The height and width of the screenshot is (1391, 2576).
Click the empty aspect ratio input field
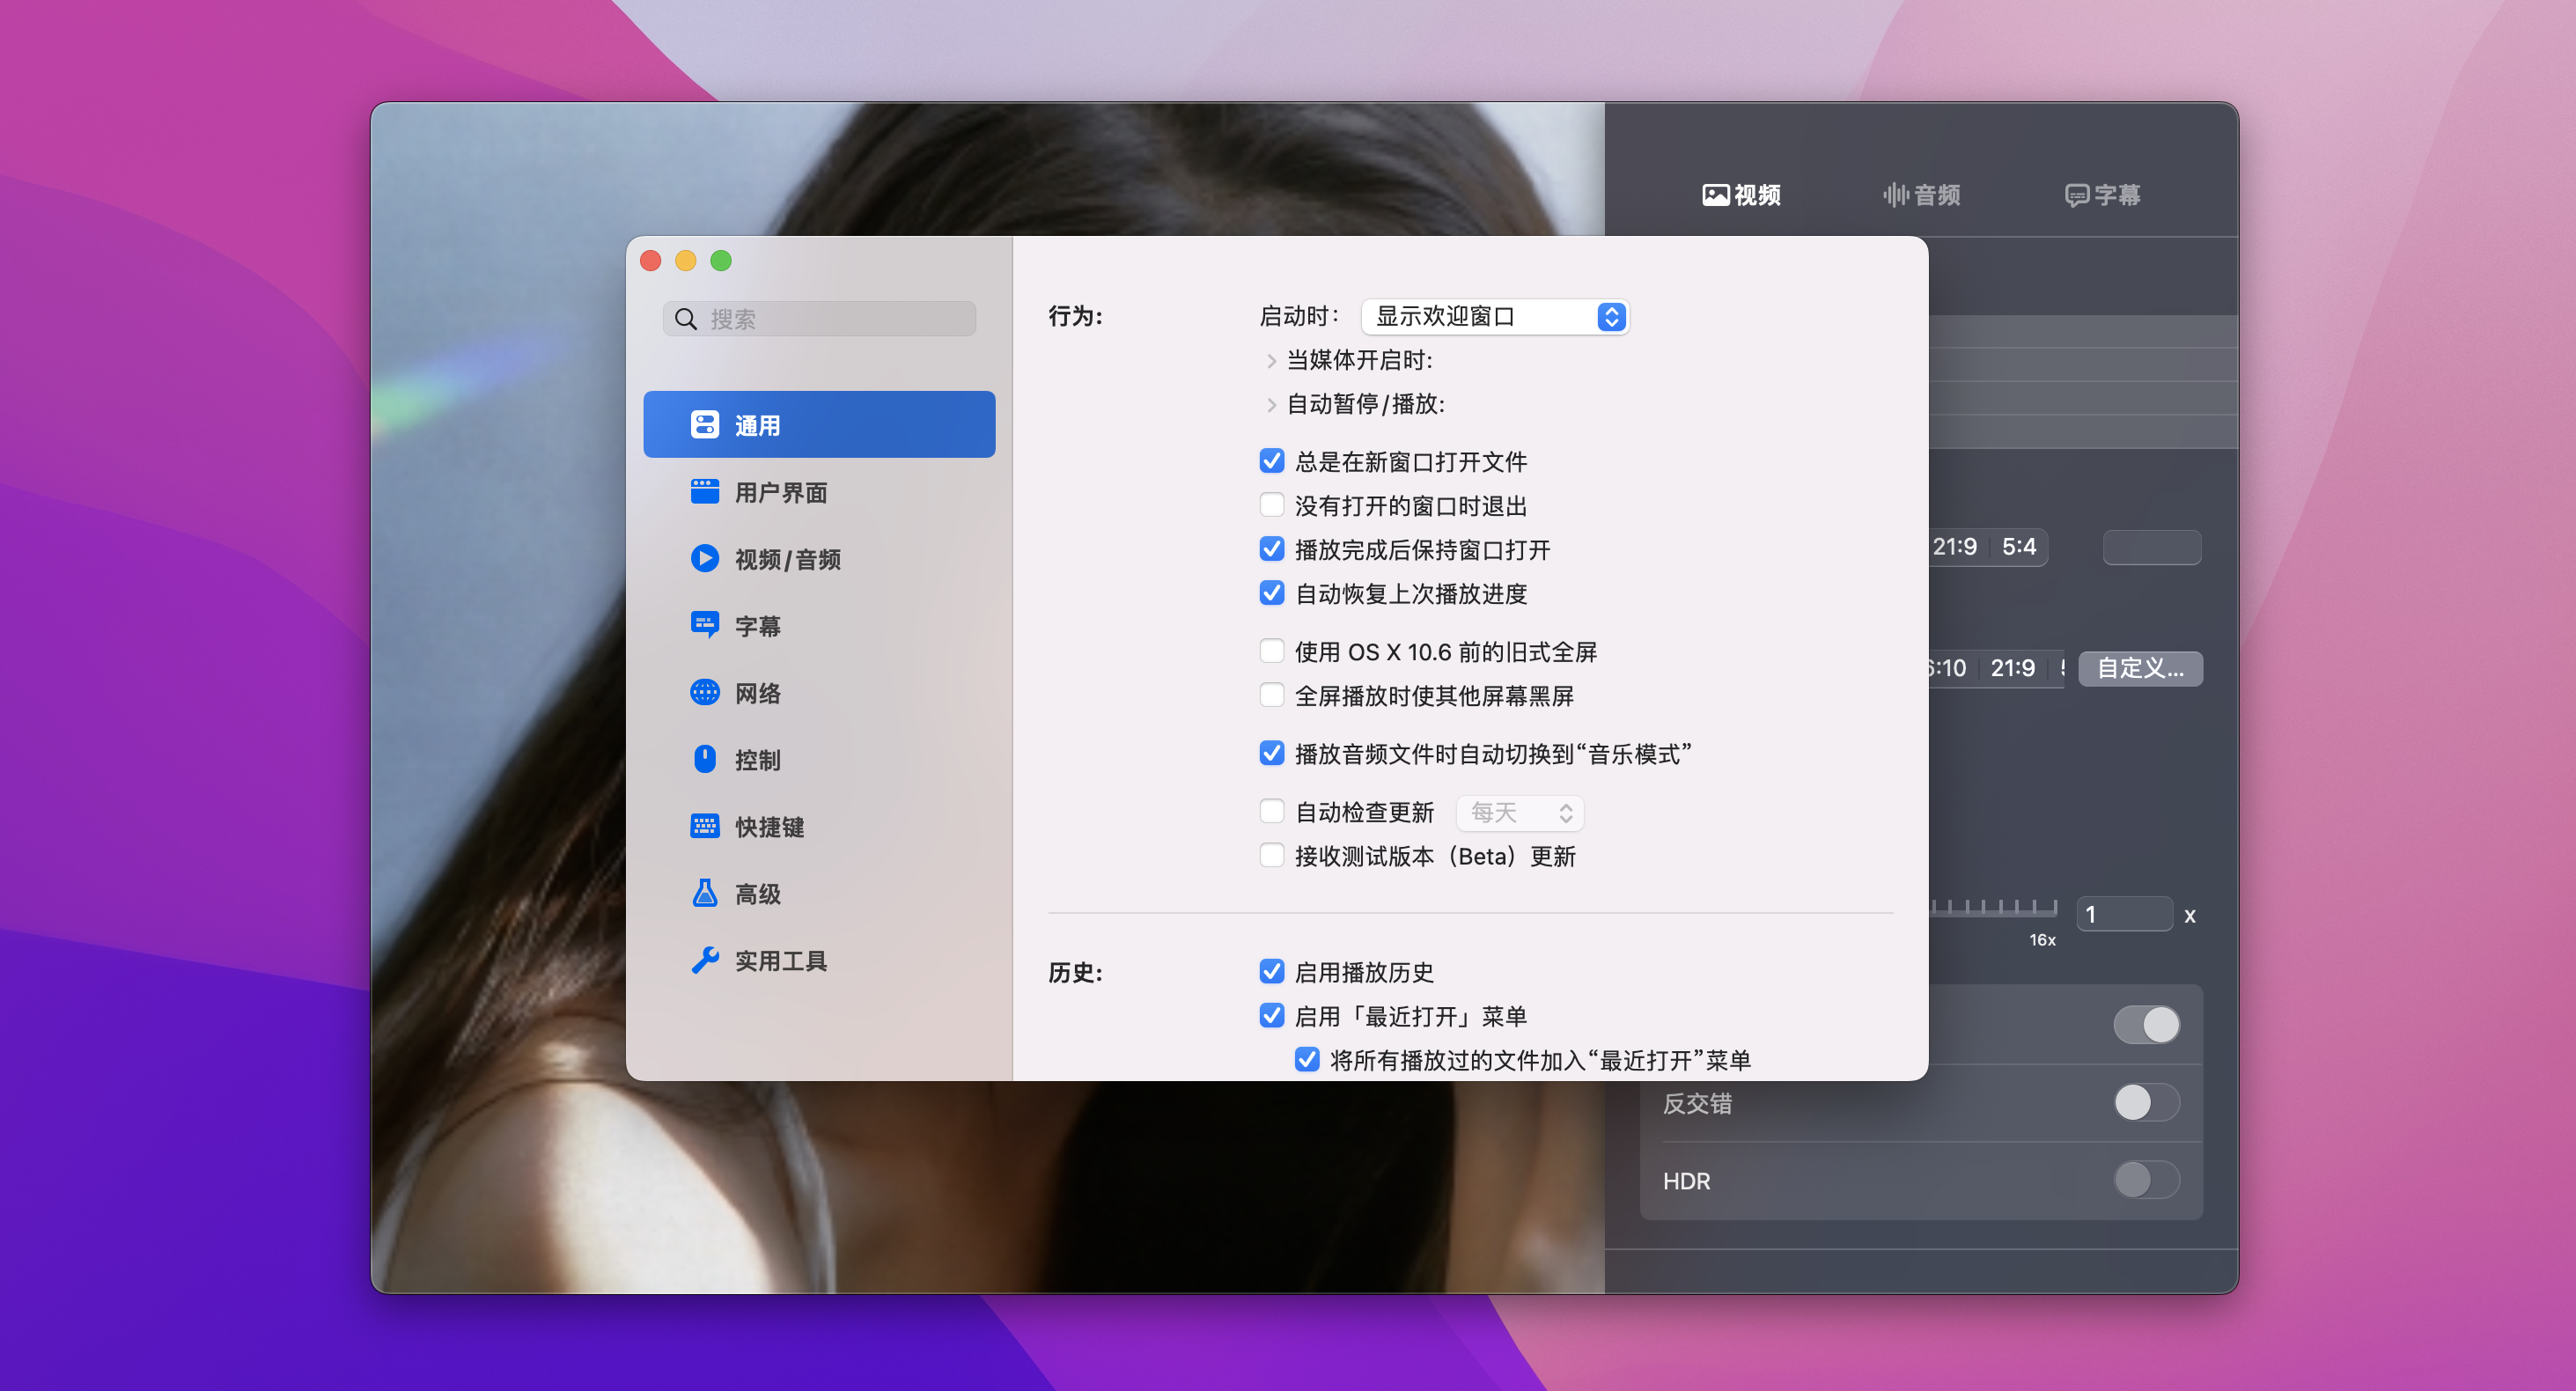(x=2152, y=547)
